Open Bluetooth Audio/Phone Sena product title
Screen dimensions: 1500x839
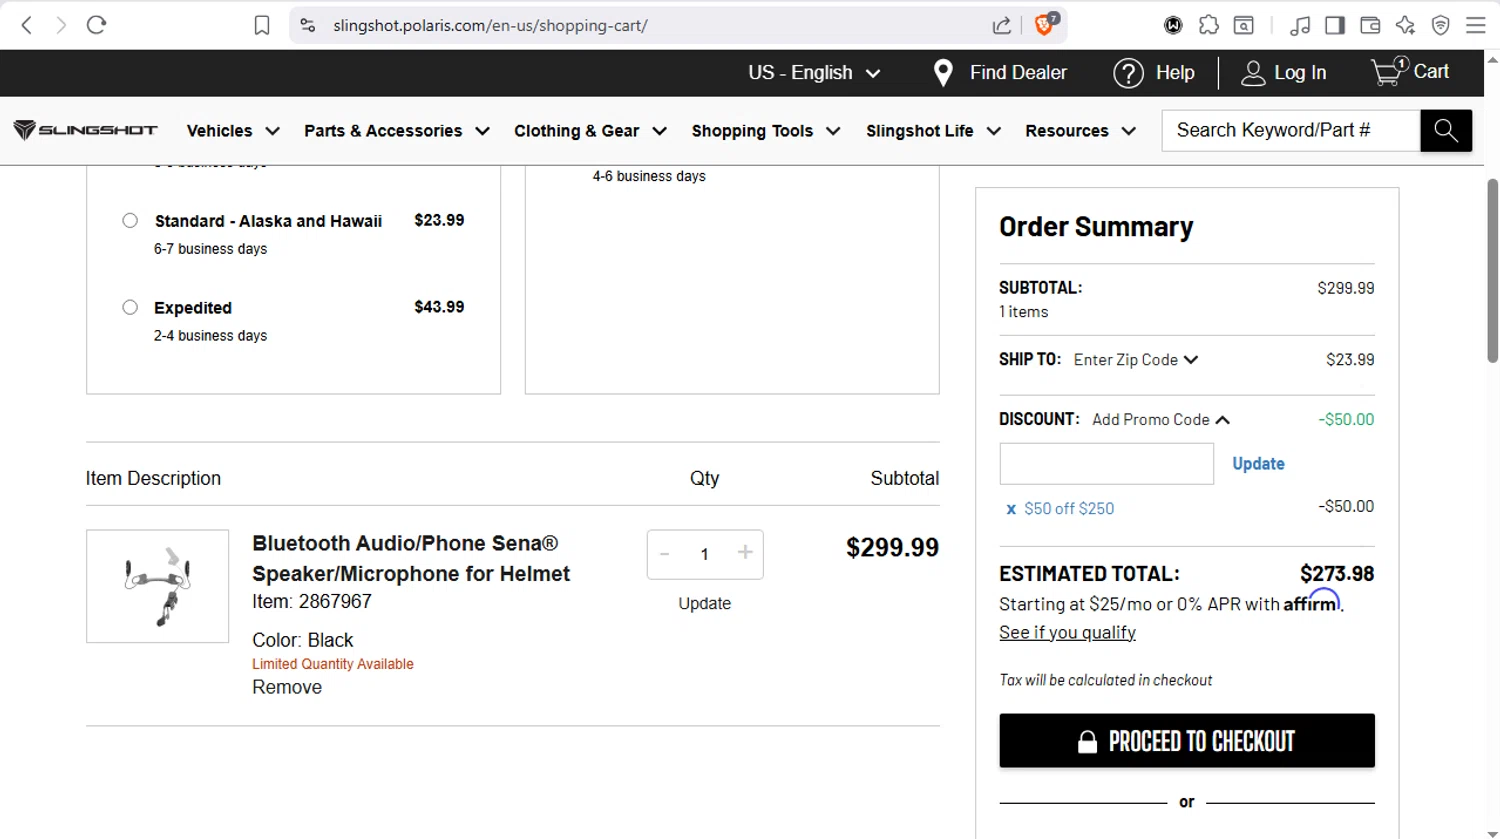coord(411,558)
